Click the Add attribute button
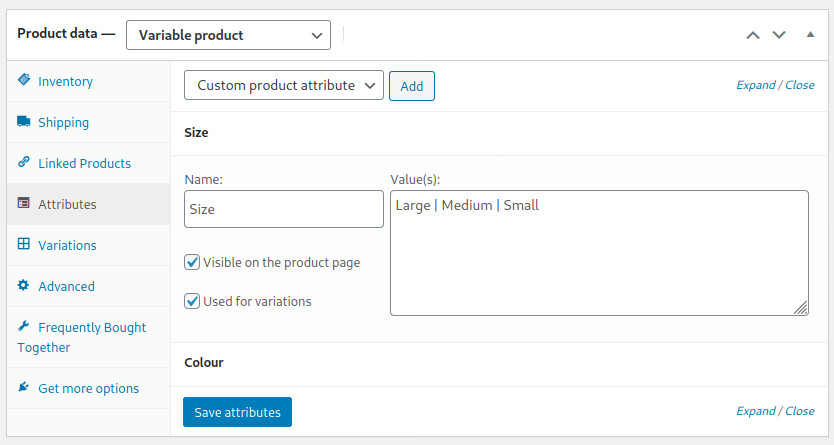The width and height of the screenshot is (834, 445). click(x=412, y=86)
